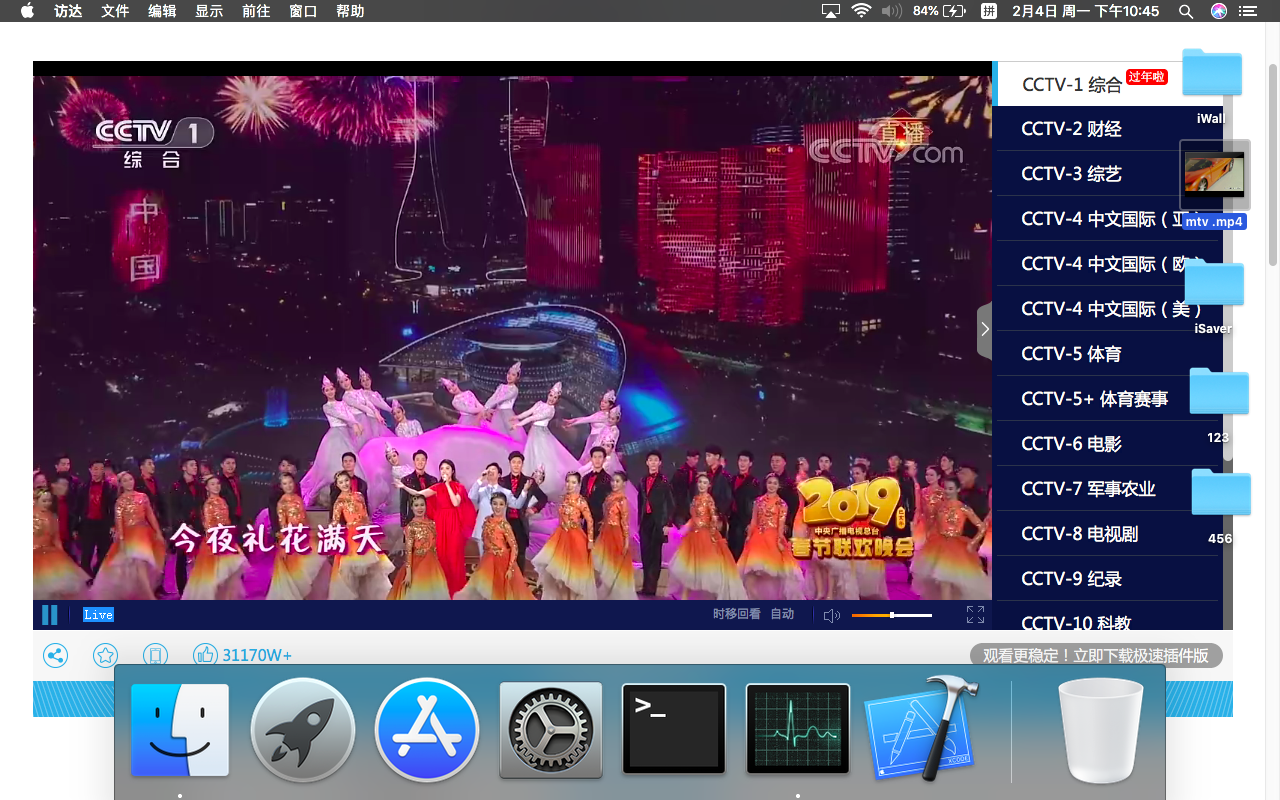
Task: Collapse the channel list with the side arrow
Action: 984,329
